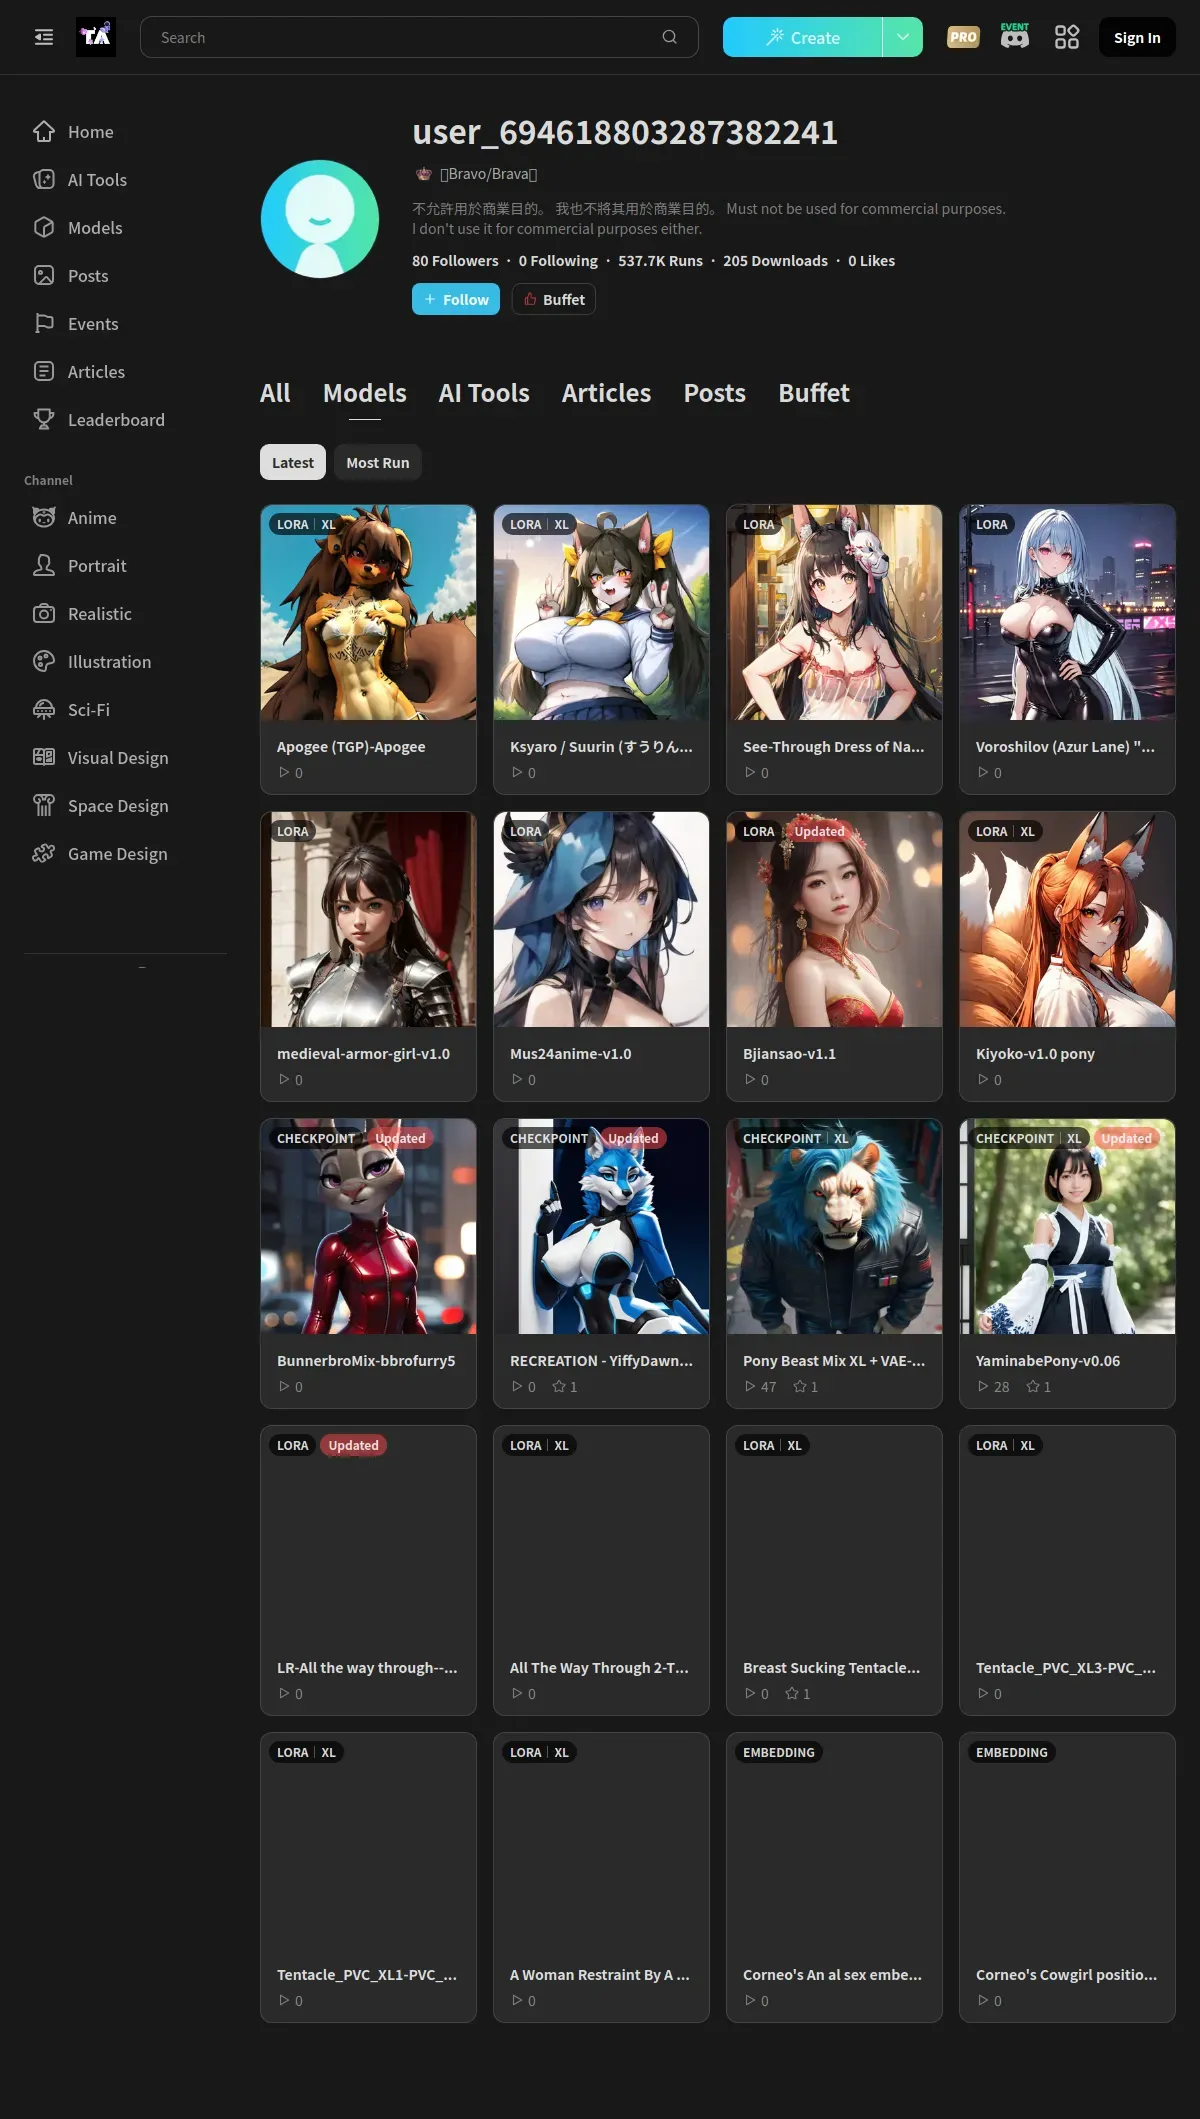Image resolution: width=1200 pixels, height=2119 pixels.
Task: Switch to the All tab
Action: click(275, 393)
